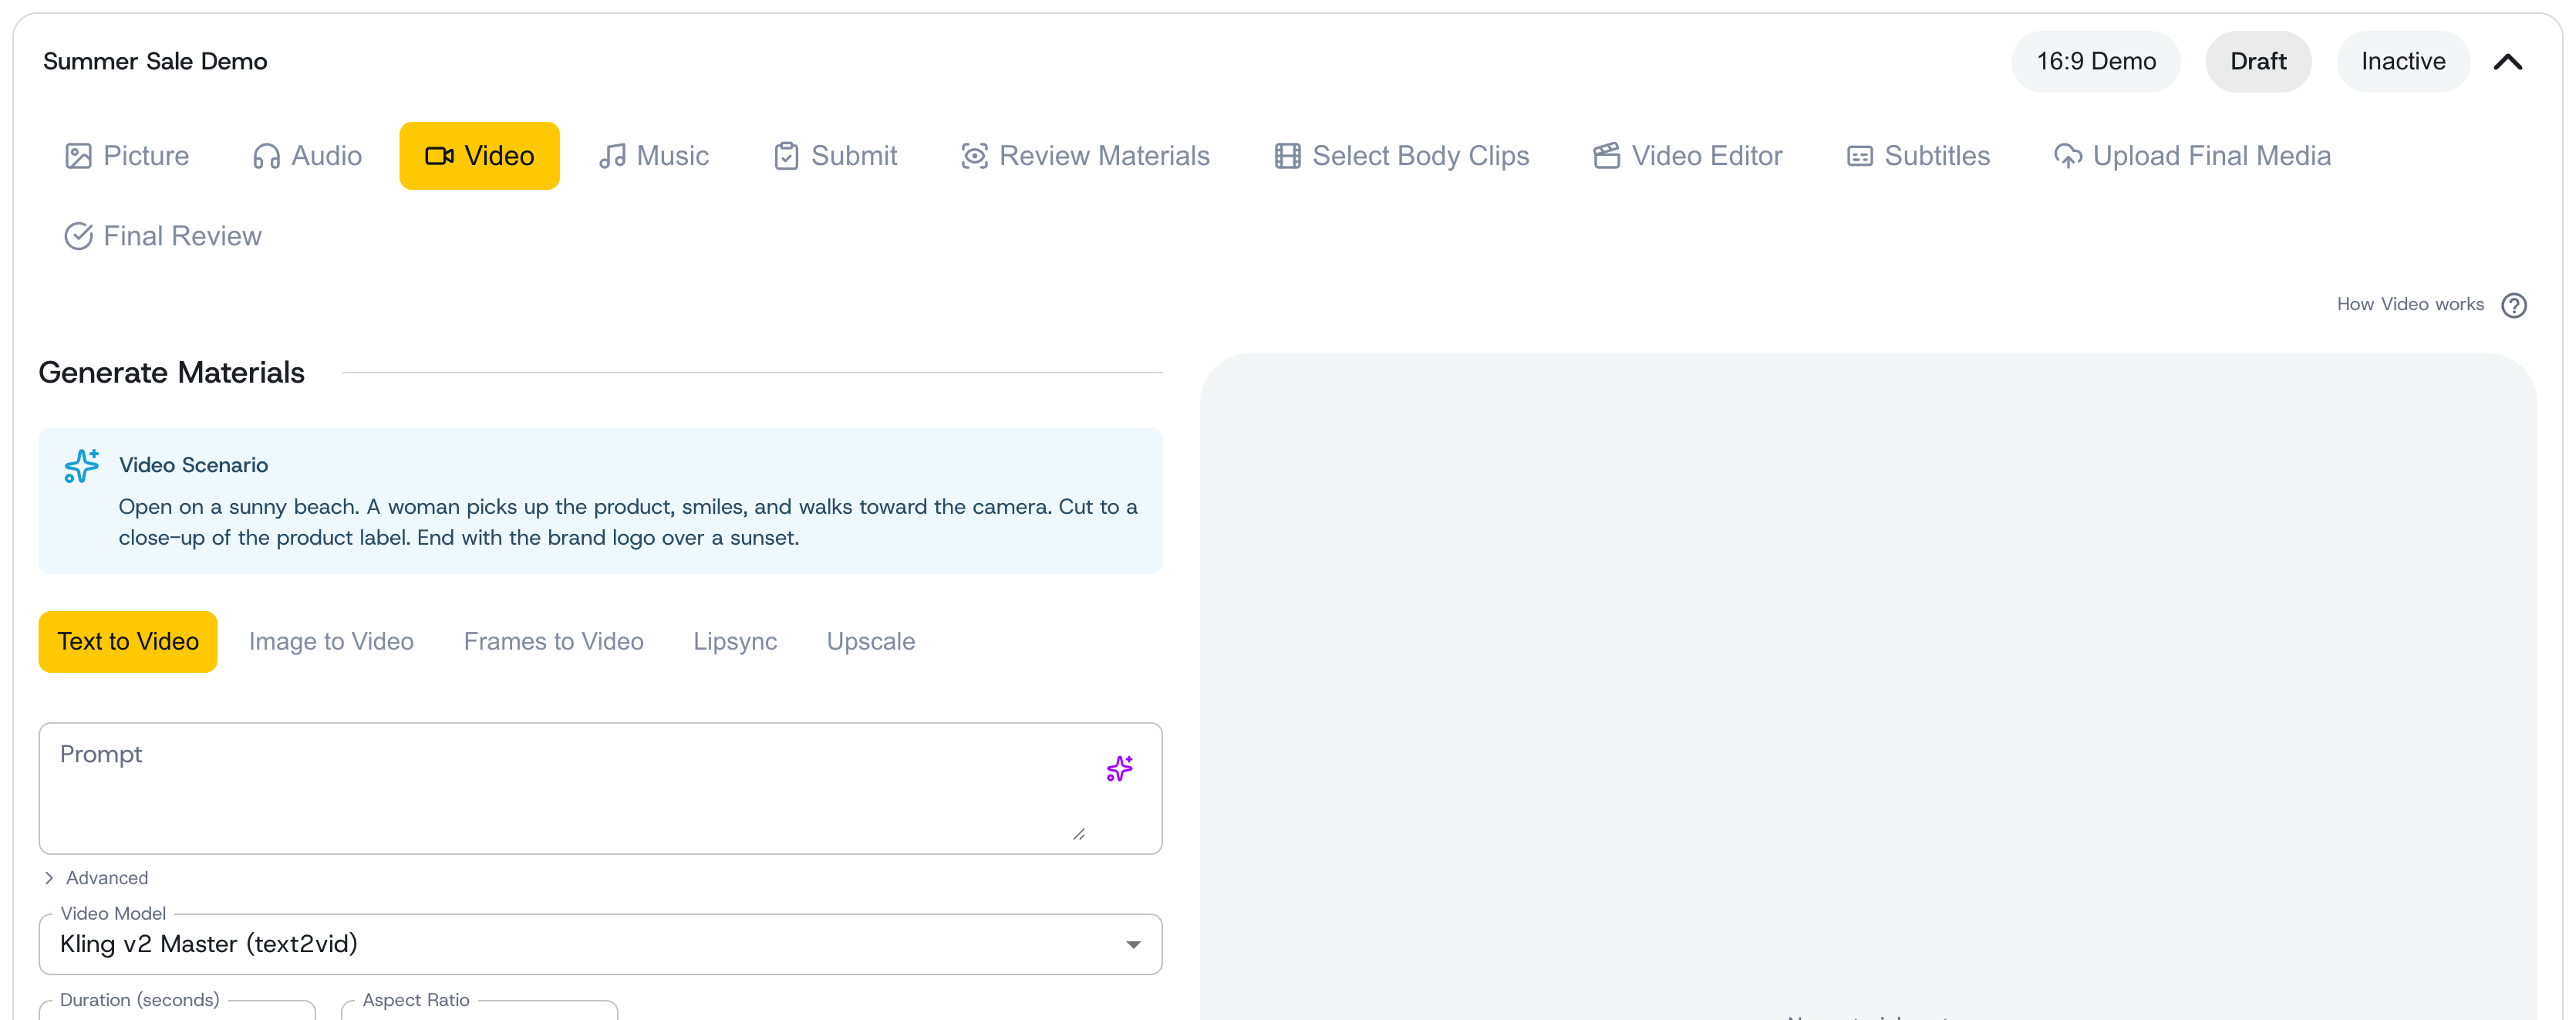The image size is (2576, 1020).
Task: Open the Final Review step
Action: tap(162, 236)
